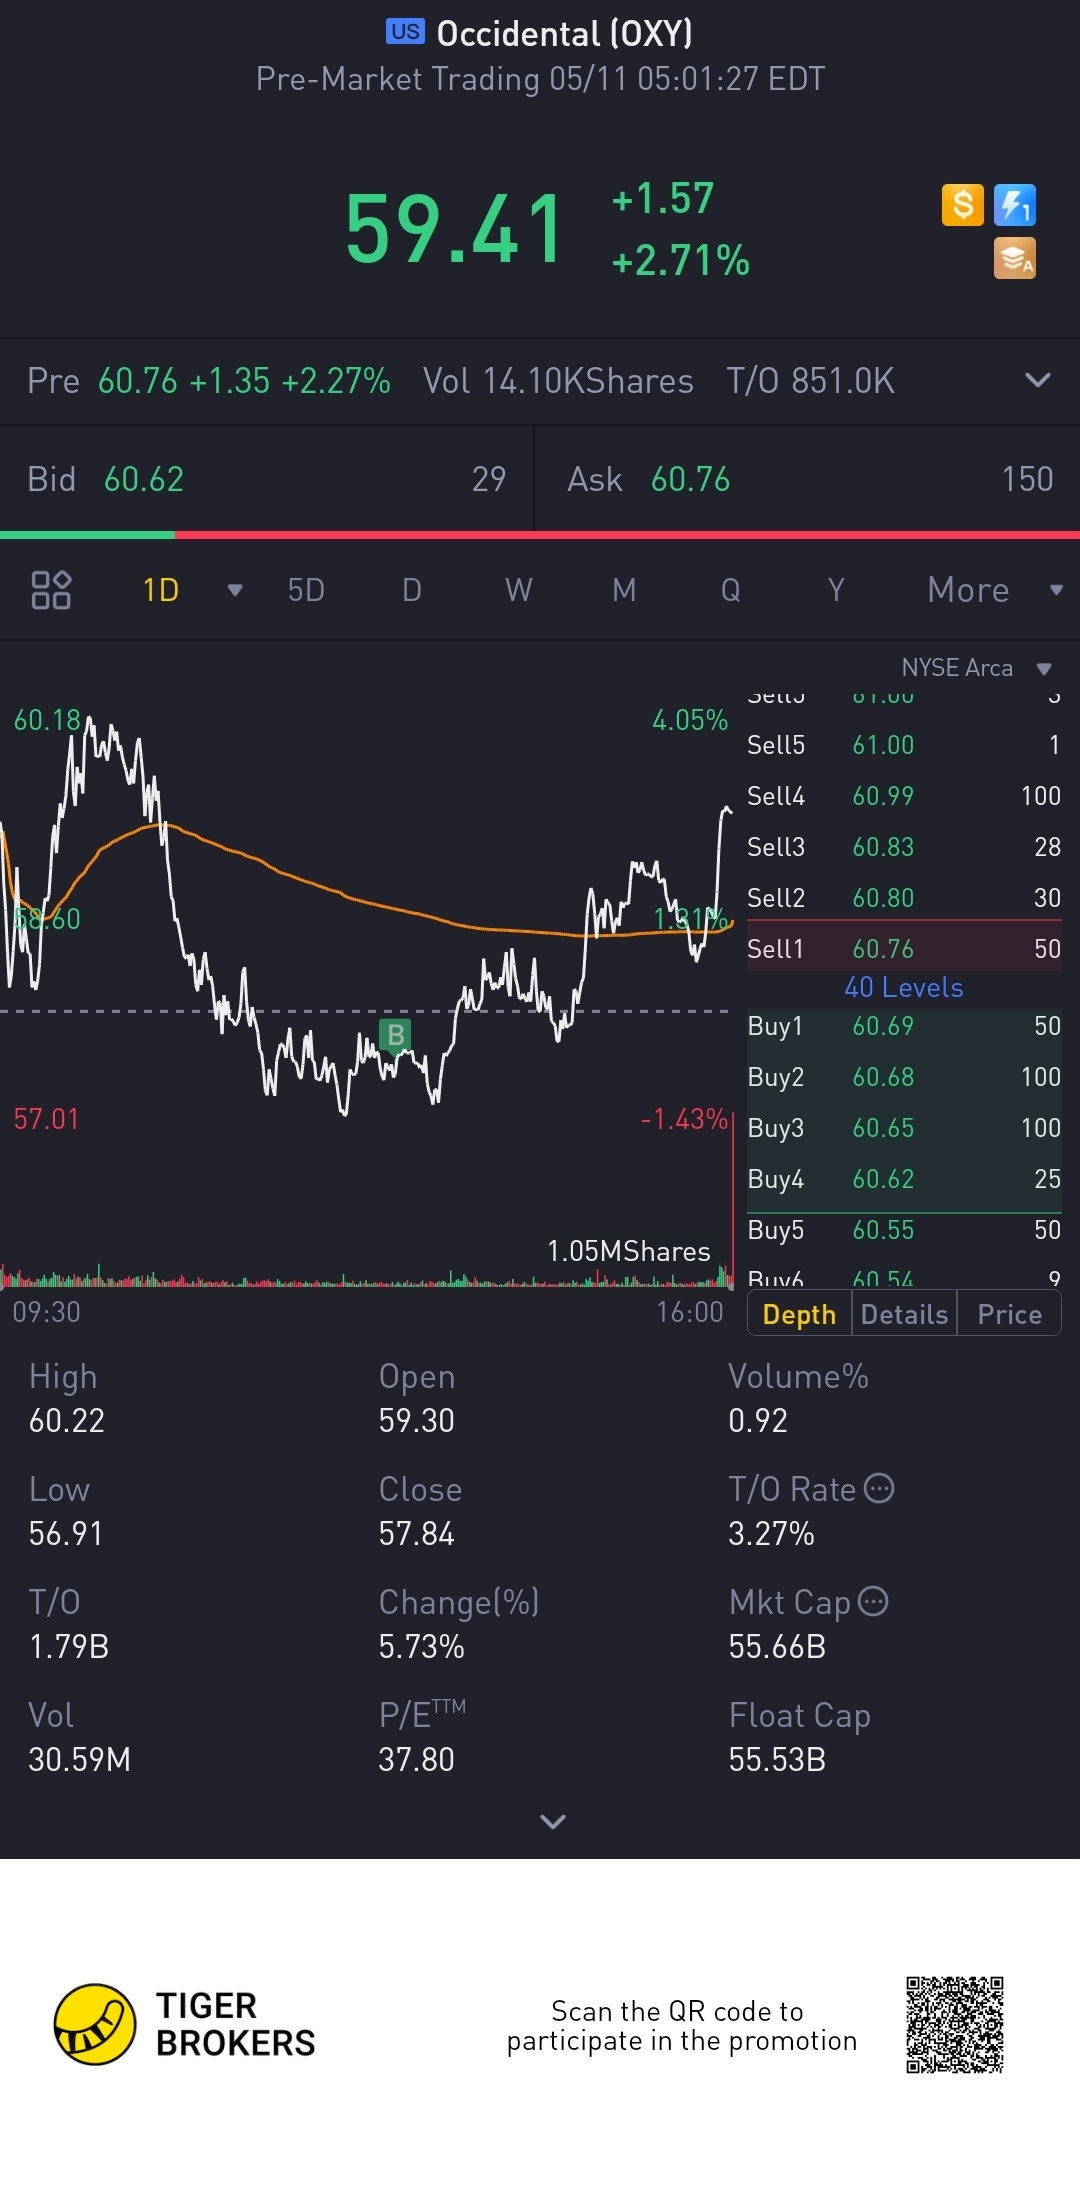
Task: Select the 5D chart tab
Action: click(306, 590)
